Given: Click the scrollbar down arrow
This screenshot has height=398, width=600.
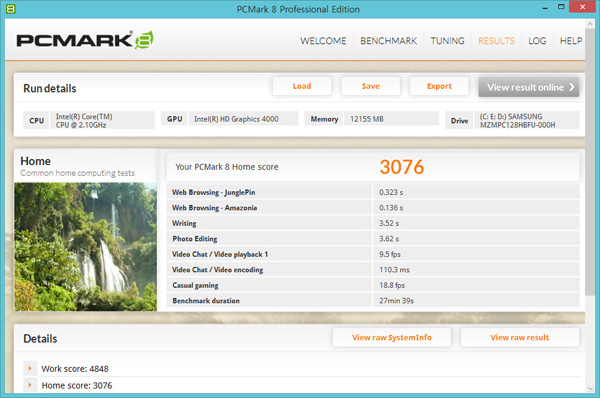Looking at the screenshot, I should click(590, 388).
